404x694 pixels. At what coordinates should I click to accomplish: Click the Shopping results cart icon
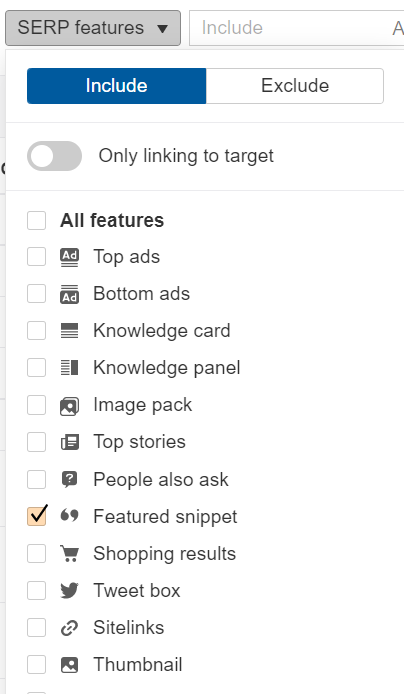click(69, 554)
